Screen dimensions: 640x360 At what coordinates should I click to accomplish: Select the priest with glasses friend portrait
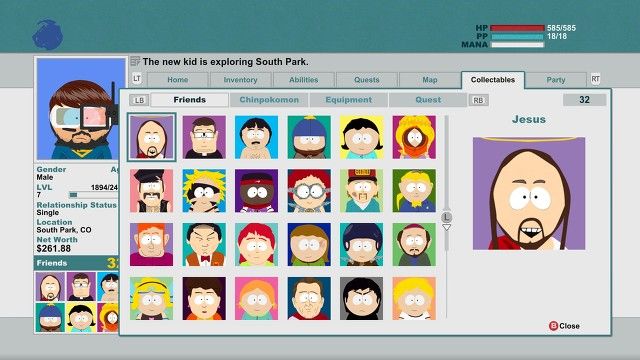point(204,137)
